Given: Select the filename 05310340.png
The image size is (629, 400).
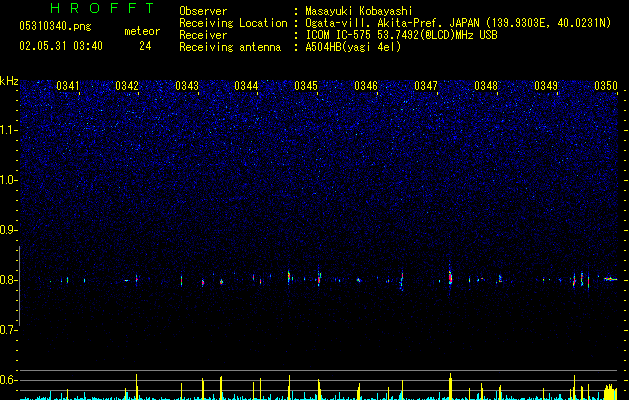Looking at the screenshot, I should coord(55,26).
